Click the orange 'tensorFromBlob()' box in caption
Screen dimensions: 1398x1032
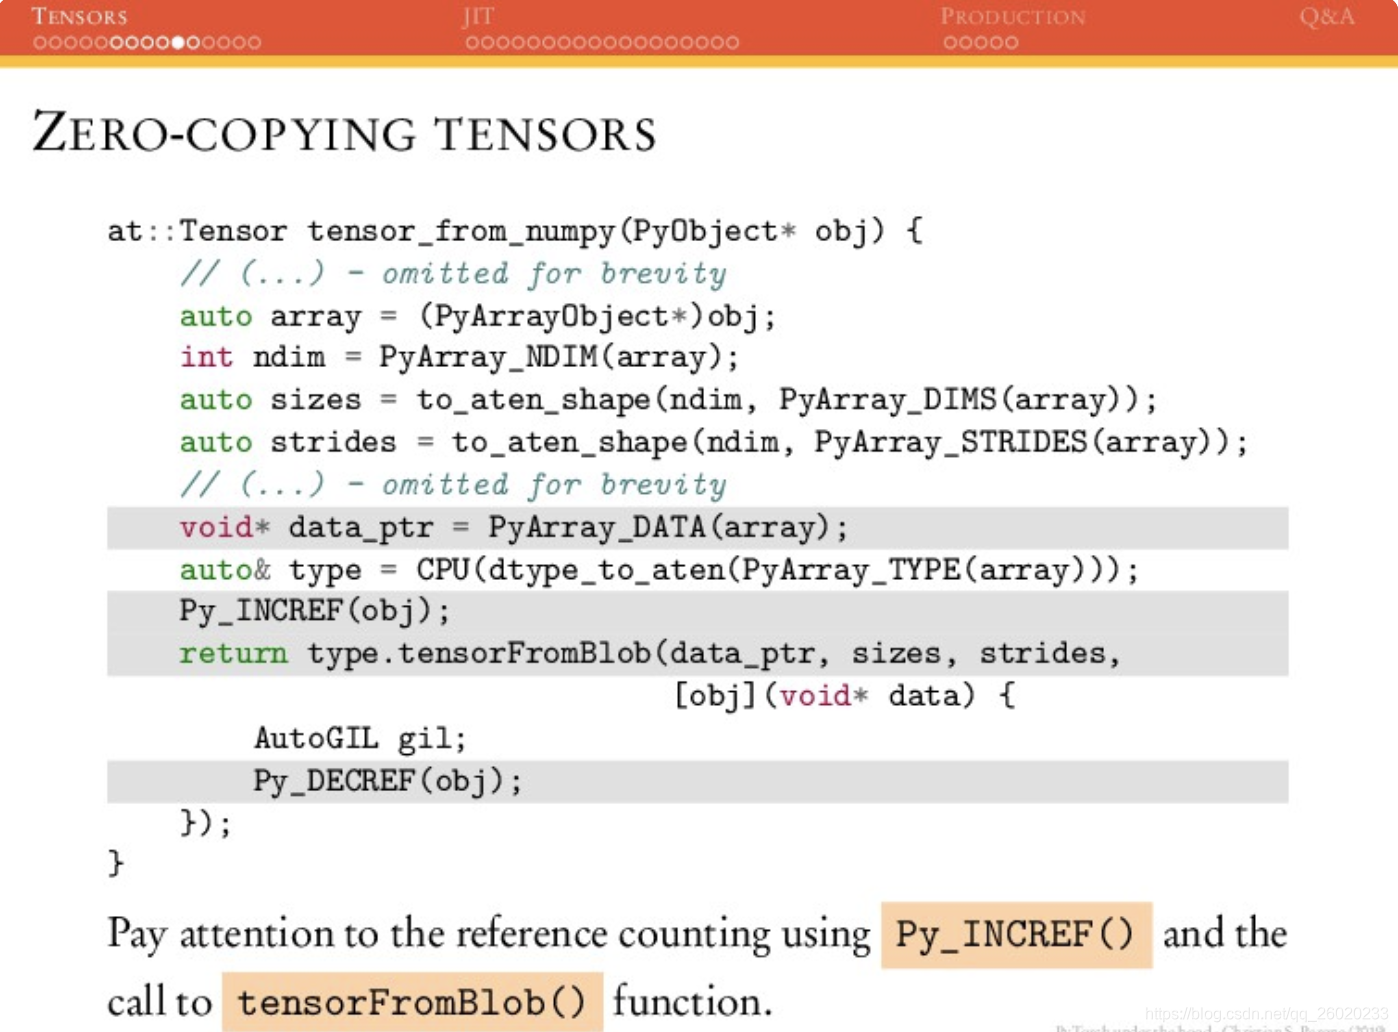pos(412,1001)
